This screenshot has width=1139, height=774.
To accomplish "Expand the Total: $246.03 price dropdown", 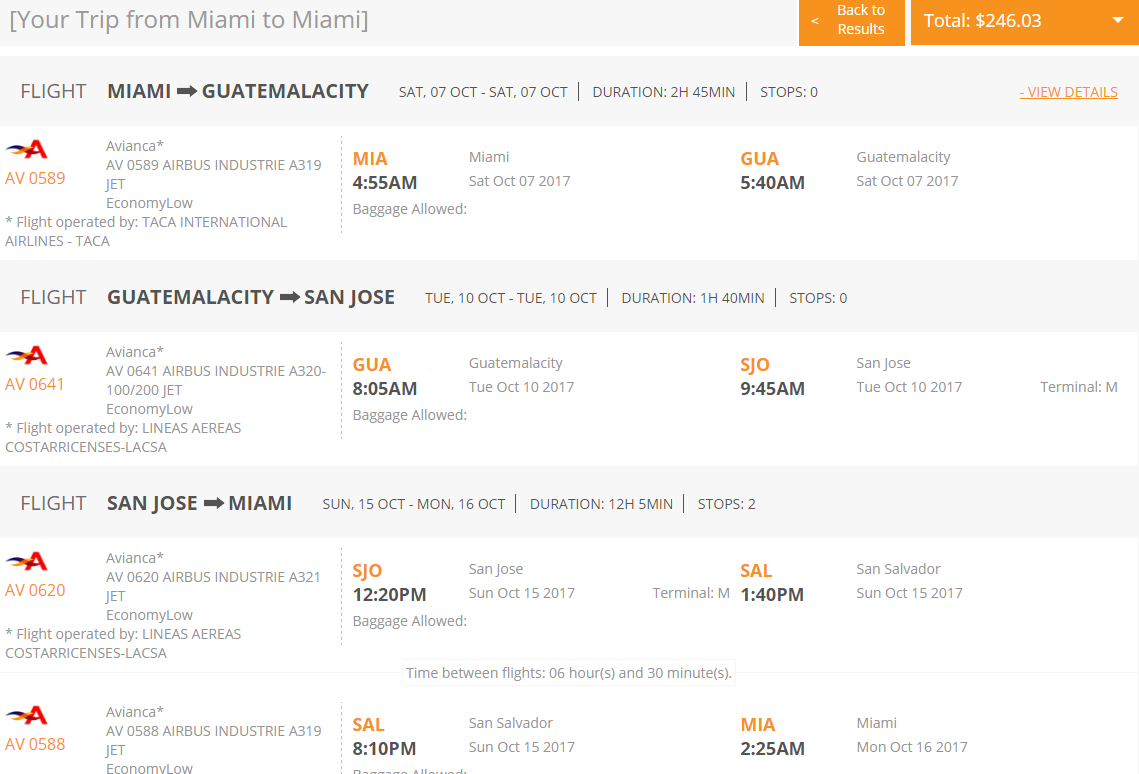I will [x=1024, y=22].
